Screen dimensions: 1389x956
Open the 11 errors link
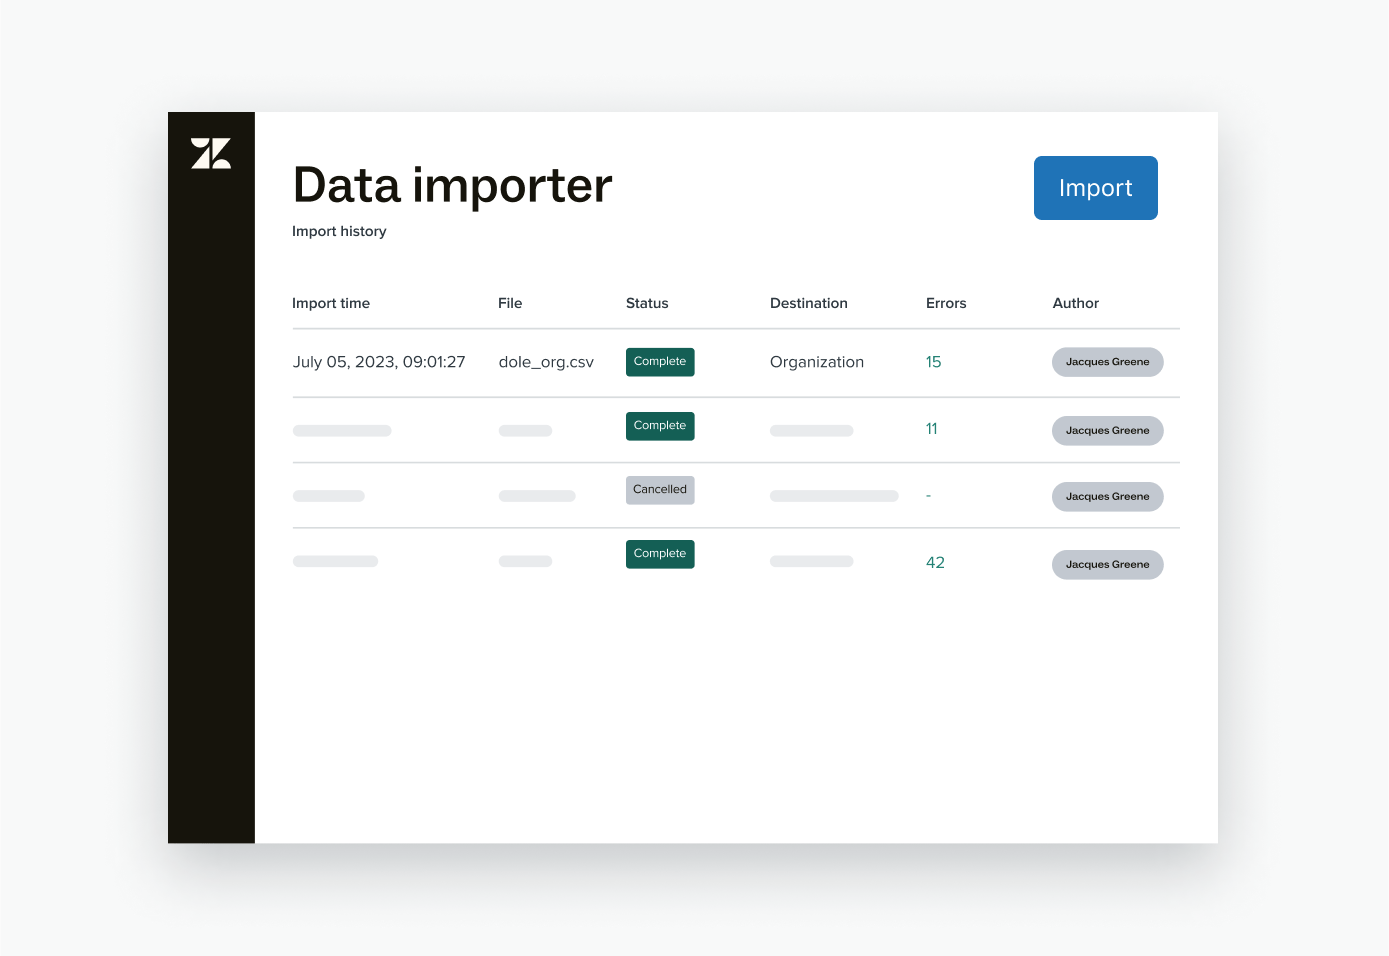coord(931,429)
